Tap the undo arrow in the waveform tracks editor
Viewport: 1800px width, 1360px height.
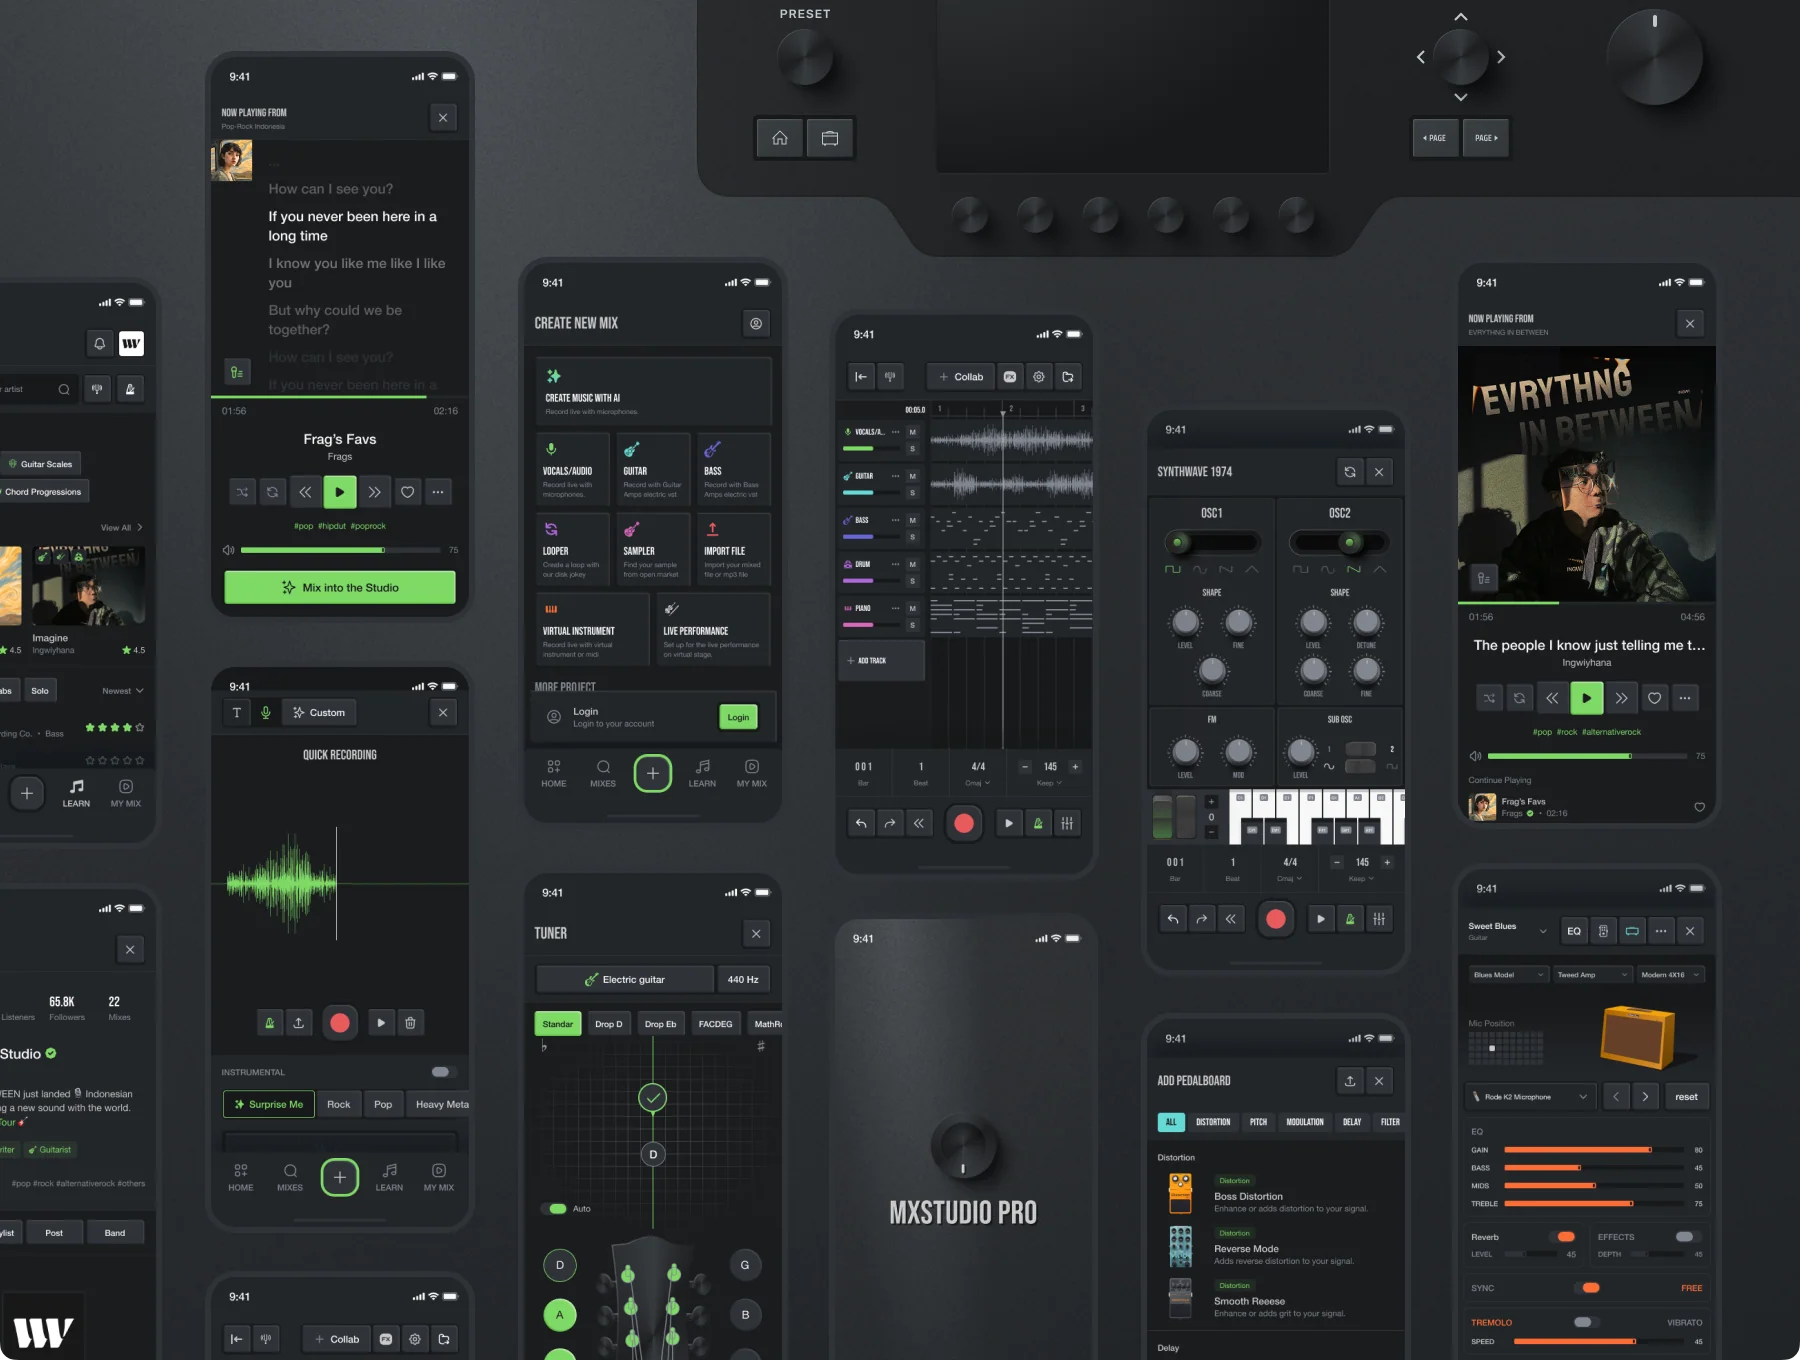coord(861,823)
